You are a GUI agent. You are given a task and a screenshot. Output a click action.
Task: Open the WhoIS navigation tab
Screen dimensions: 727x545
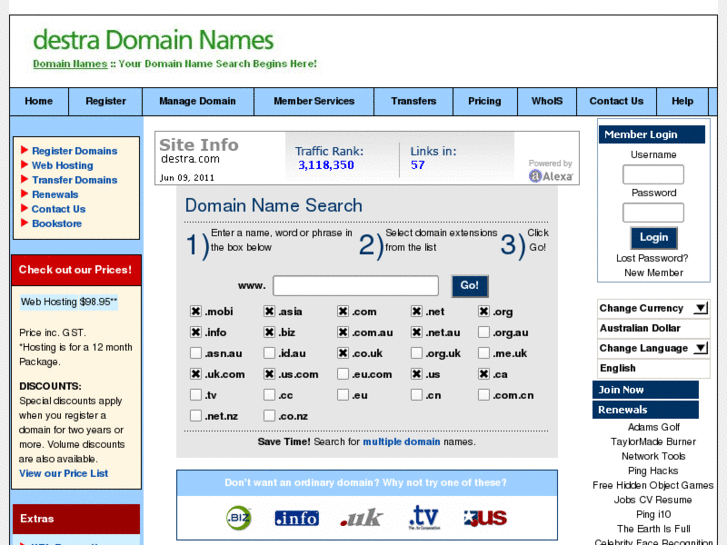pos(547,101)
